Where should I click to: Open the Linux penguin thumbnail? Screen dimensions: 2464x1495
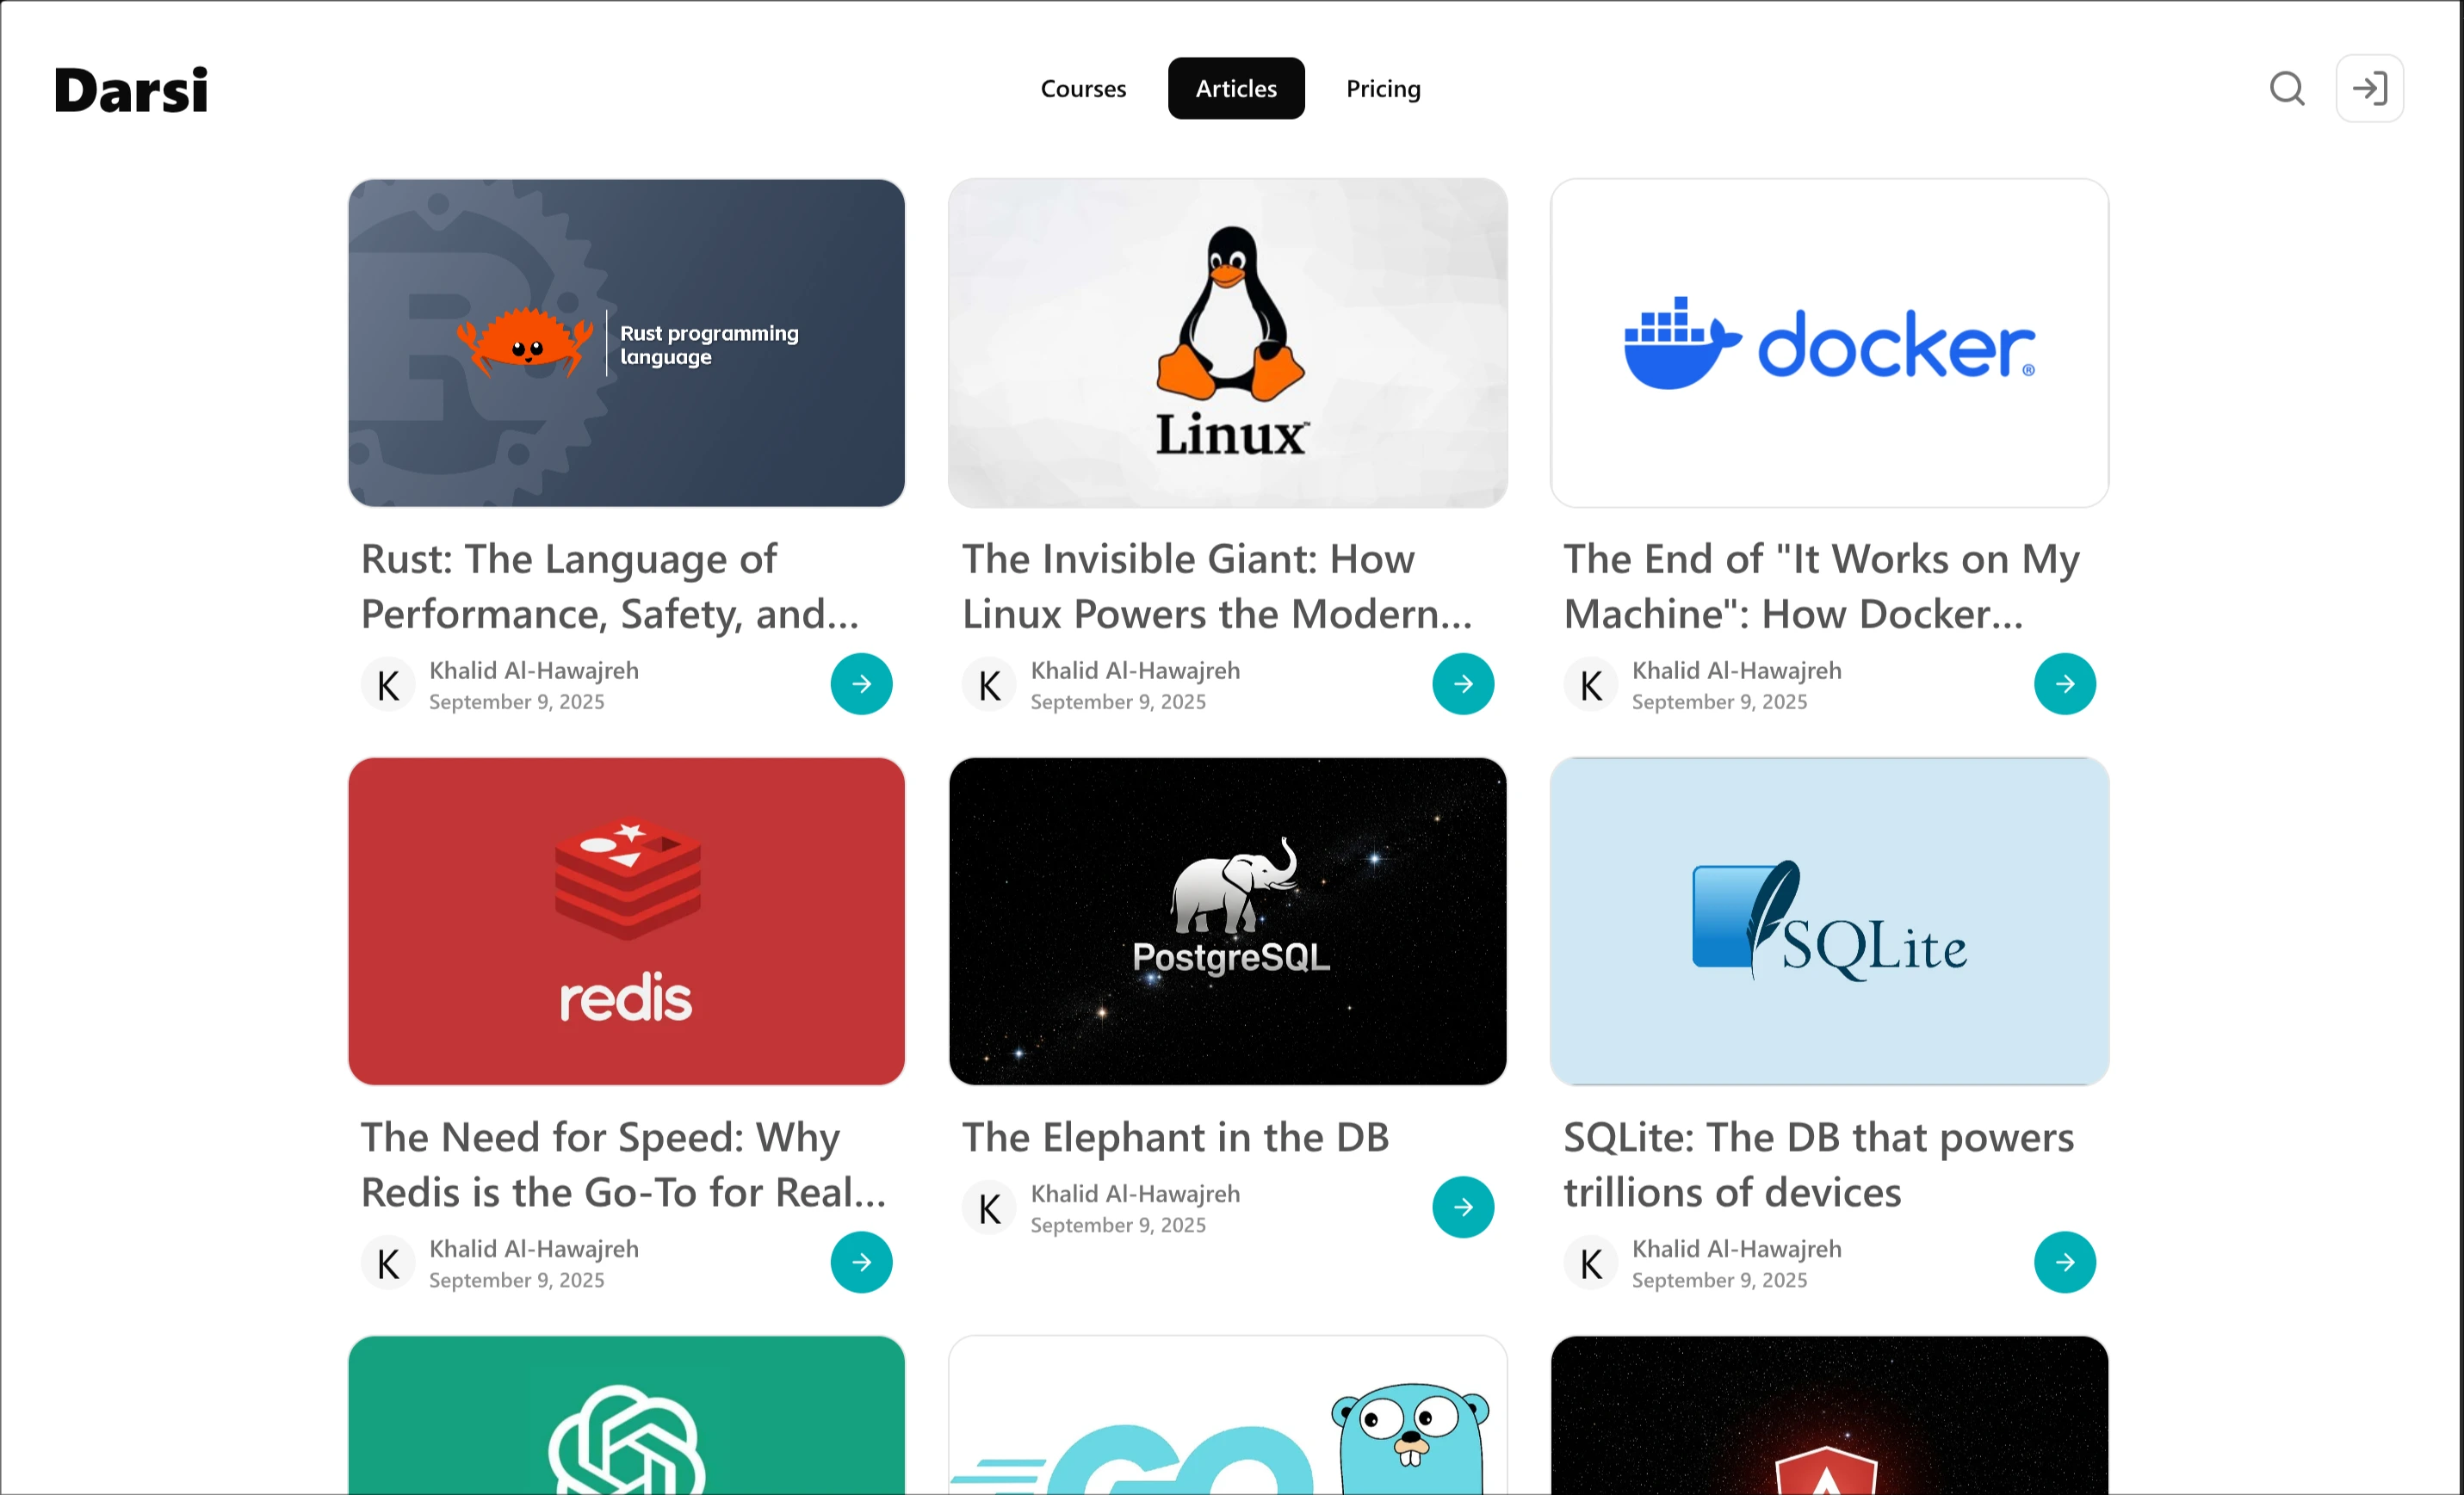click(1228, 343)
